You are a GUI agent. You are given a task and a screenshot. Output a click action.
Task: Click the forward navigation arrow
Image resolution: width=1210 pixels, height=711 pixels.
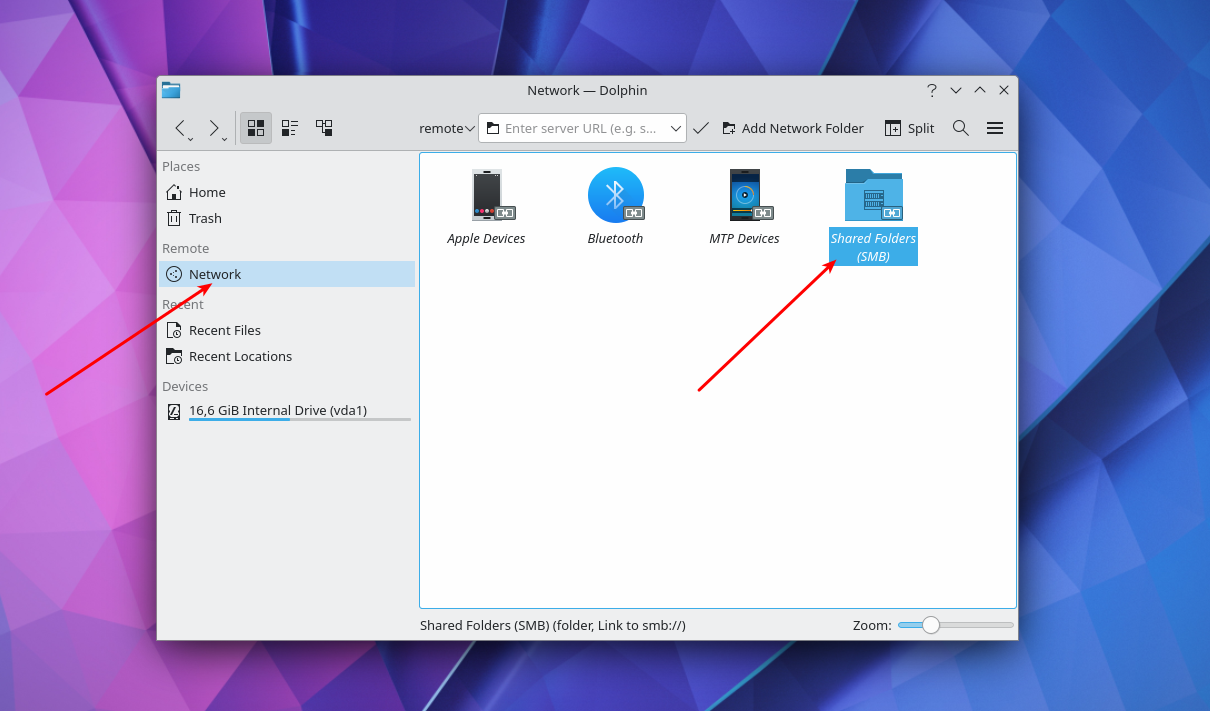[213, 128]
